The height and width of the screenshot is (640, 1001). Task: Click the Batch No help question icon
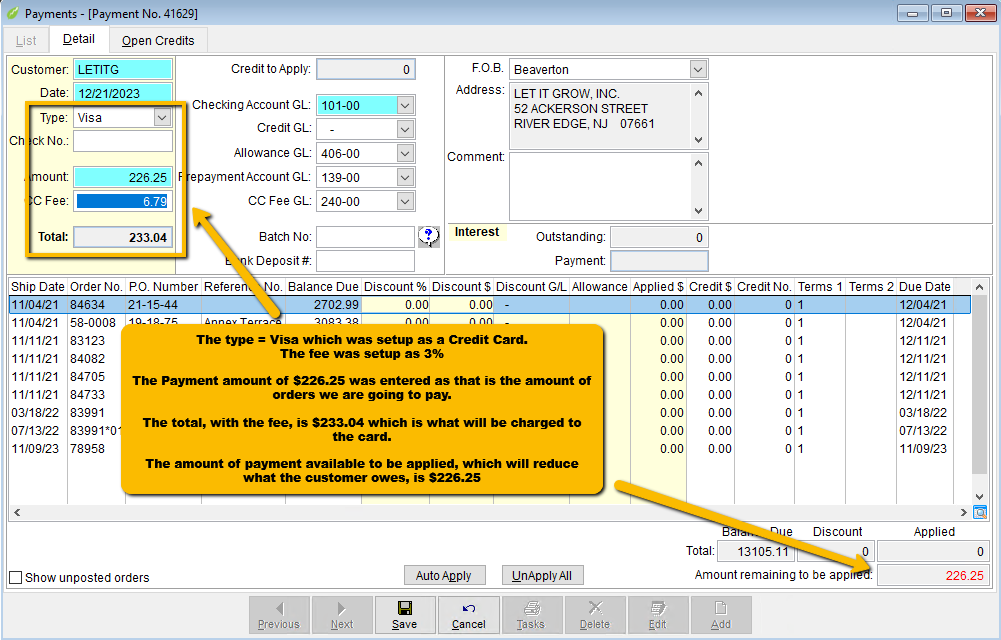click(x=429, y=236)
